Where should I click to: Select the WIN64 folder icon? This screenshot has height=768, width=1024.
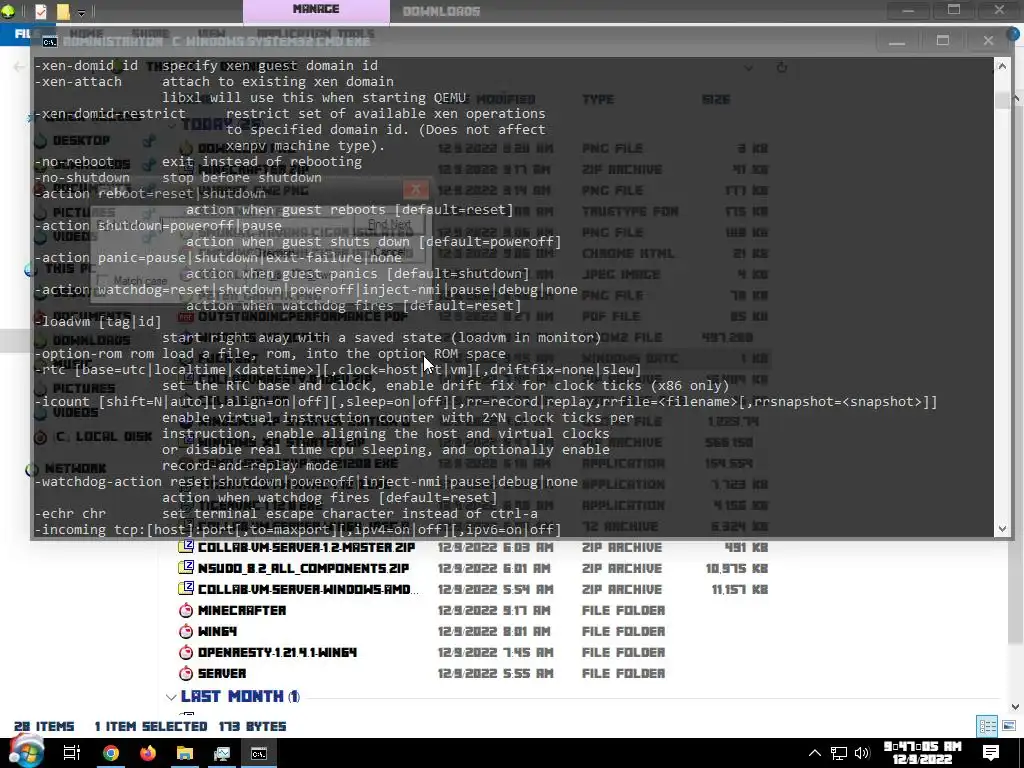pos(186,631)
